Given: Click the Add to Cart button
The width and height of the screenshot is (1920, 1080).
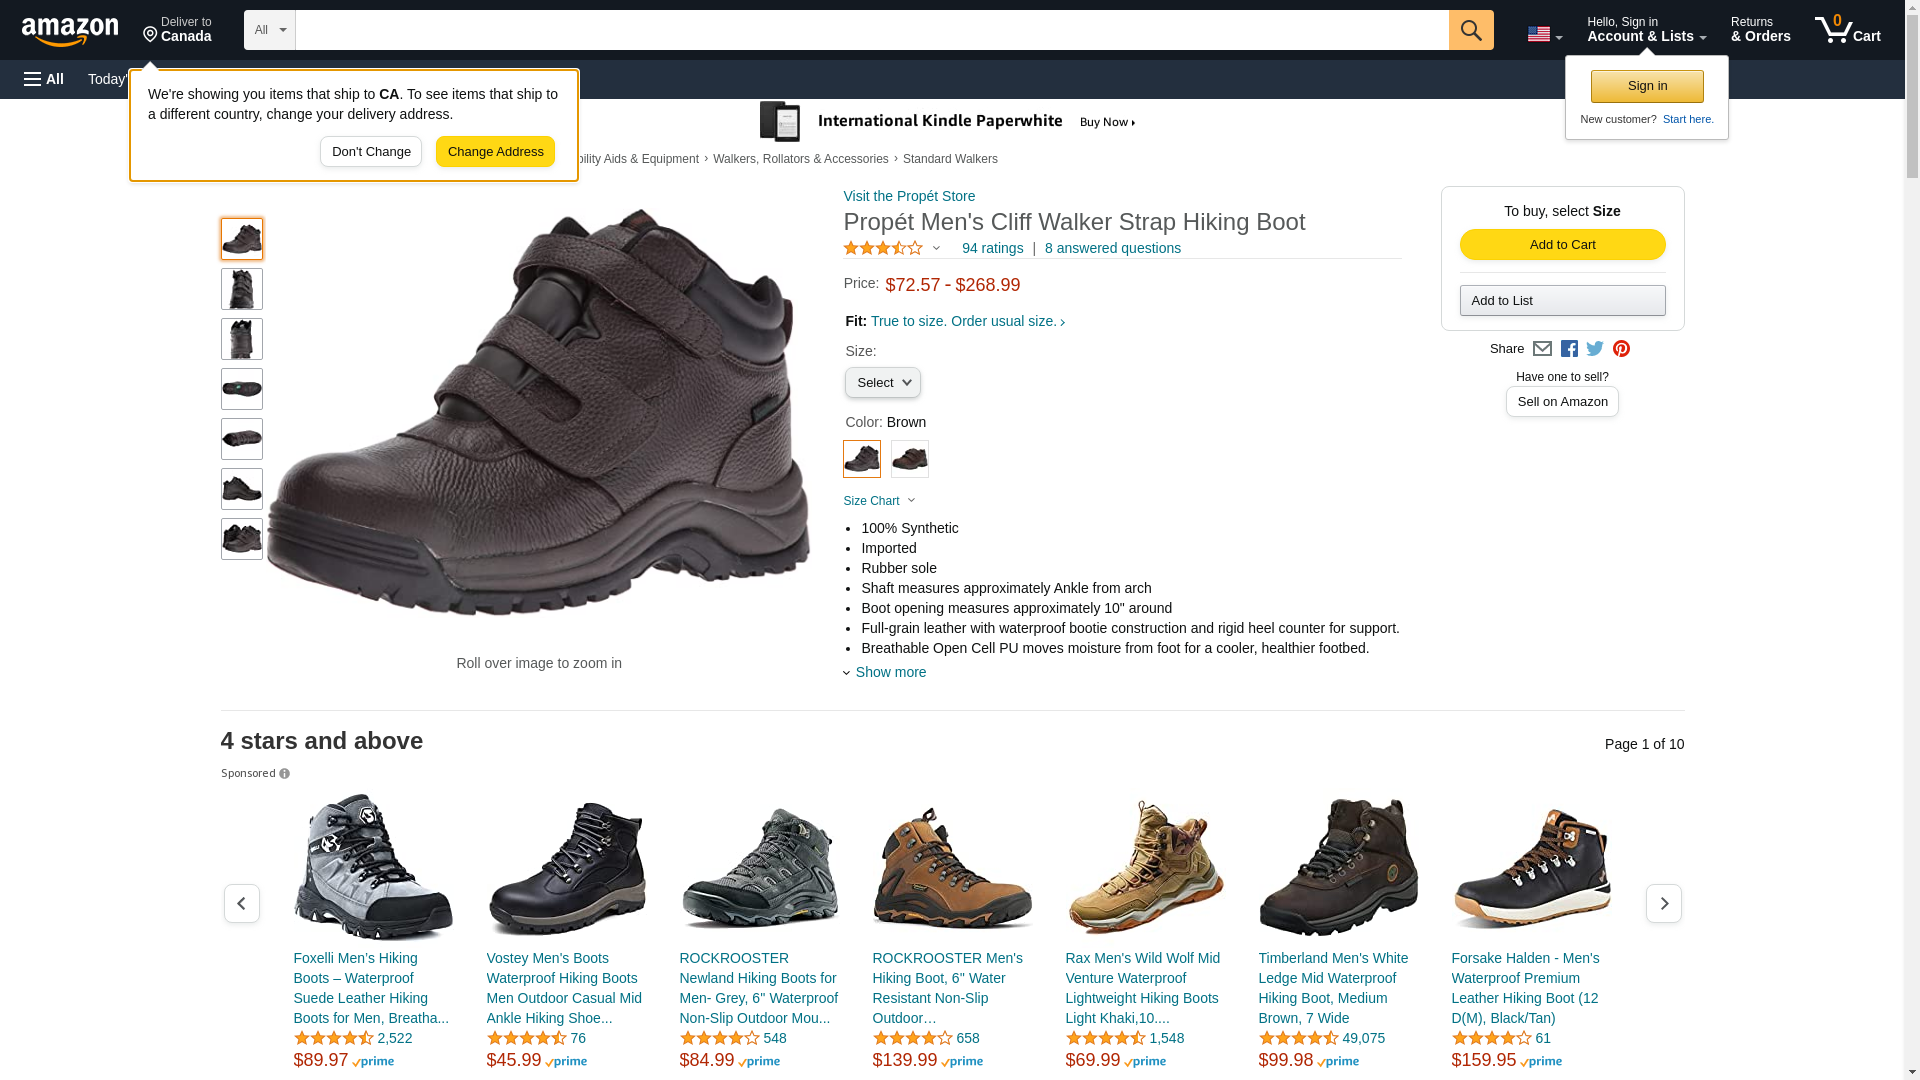Looking at the screenshot, I should click(1562, 245).
